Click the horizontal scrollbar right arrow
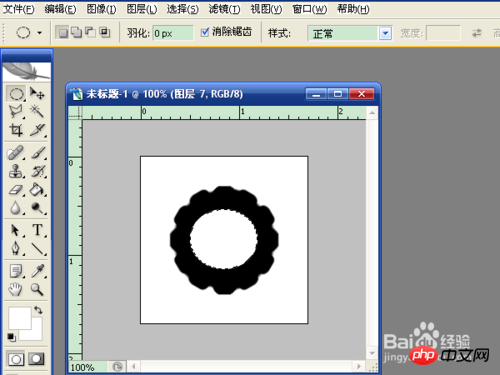The width and height of the screenshot is (500, 375). 359,367
